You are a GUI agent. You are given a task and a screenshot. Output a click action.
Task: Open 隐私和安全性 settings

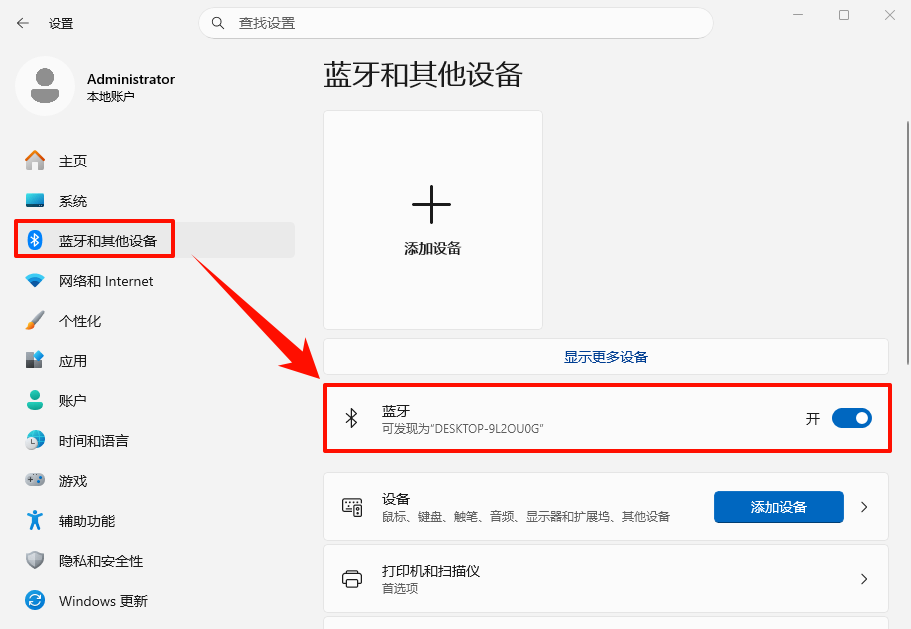click(x=155, y=560)
